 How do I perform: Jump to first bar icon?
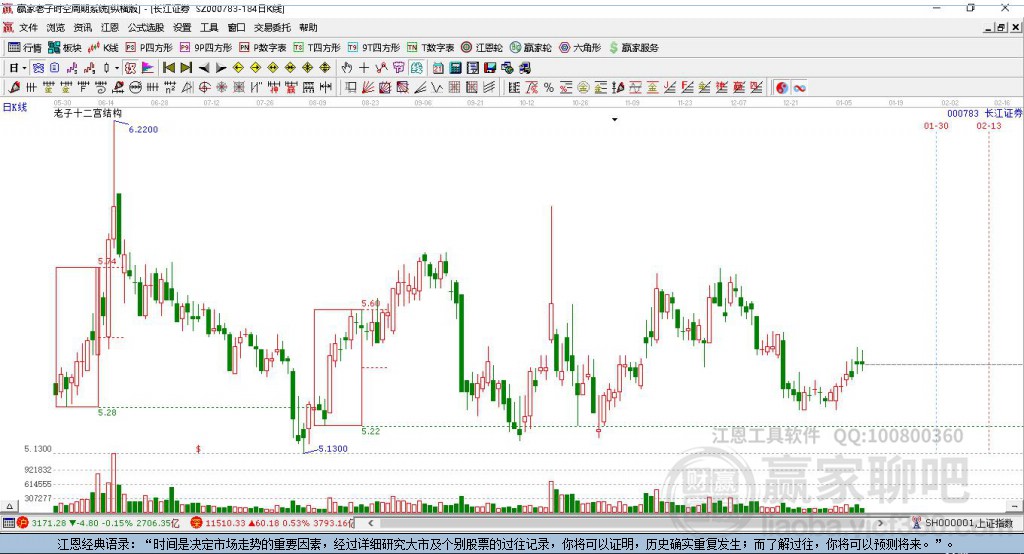point(168,68)
